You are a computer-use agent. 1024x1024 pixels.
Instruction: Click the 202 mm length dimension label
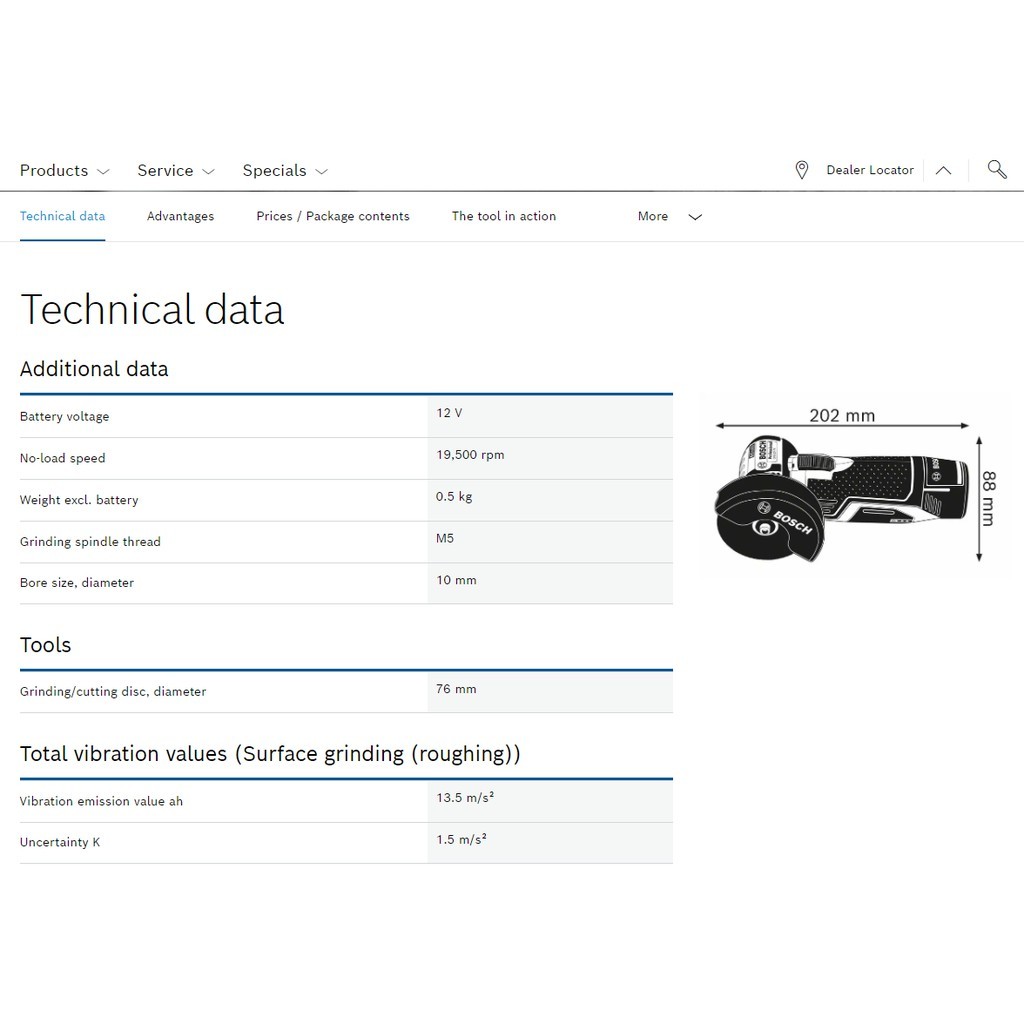click(x=841, y=415)
